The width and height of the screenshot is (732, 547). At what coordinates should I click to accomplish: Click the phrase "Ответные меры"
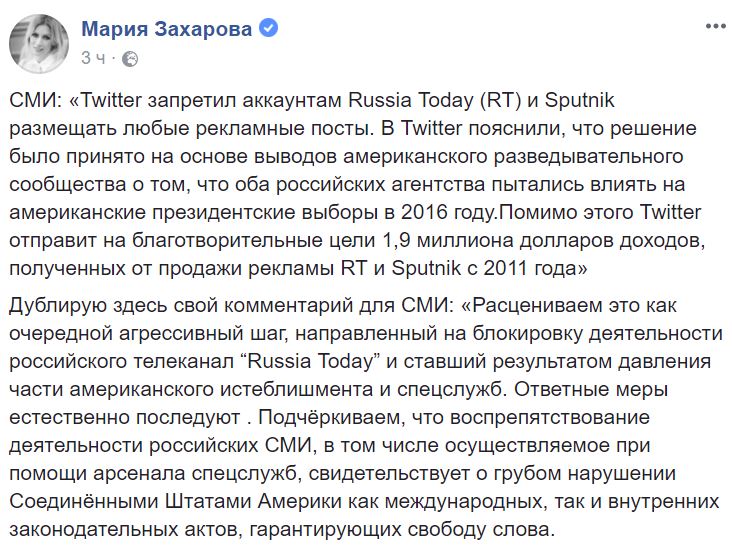(591, 390)
